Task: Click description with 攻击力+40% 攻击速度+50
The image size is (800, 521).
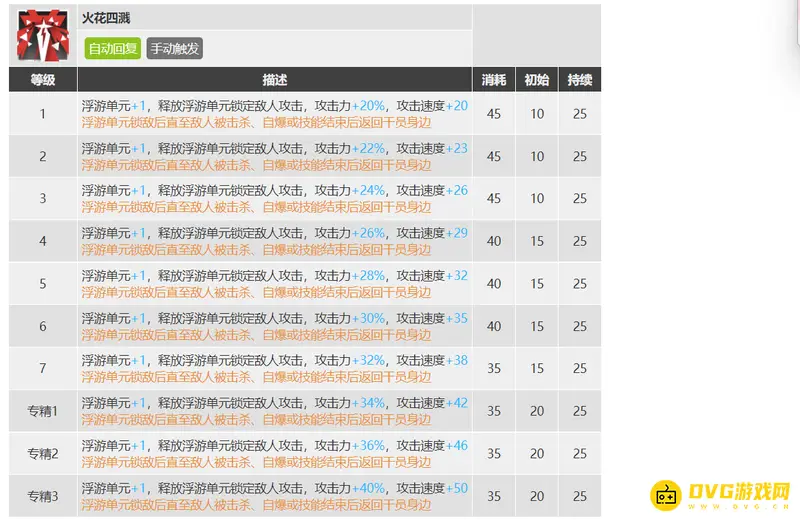Action: coord(274,496)
